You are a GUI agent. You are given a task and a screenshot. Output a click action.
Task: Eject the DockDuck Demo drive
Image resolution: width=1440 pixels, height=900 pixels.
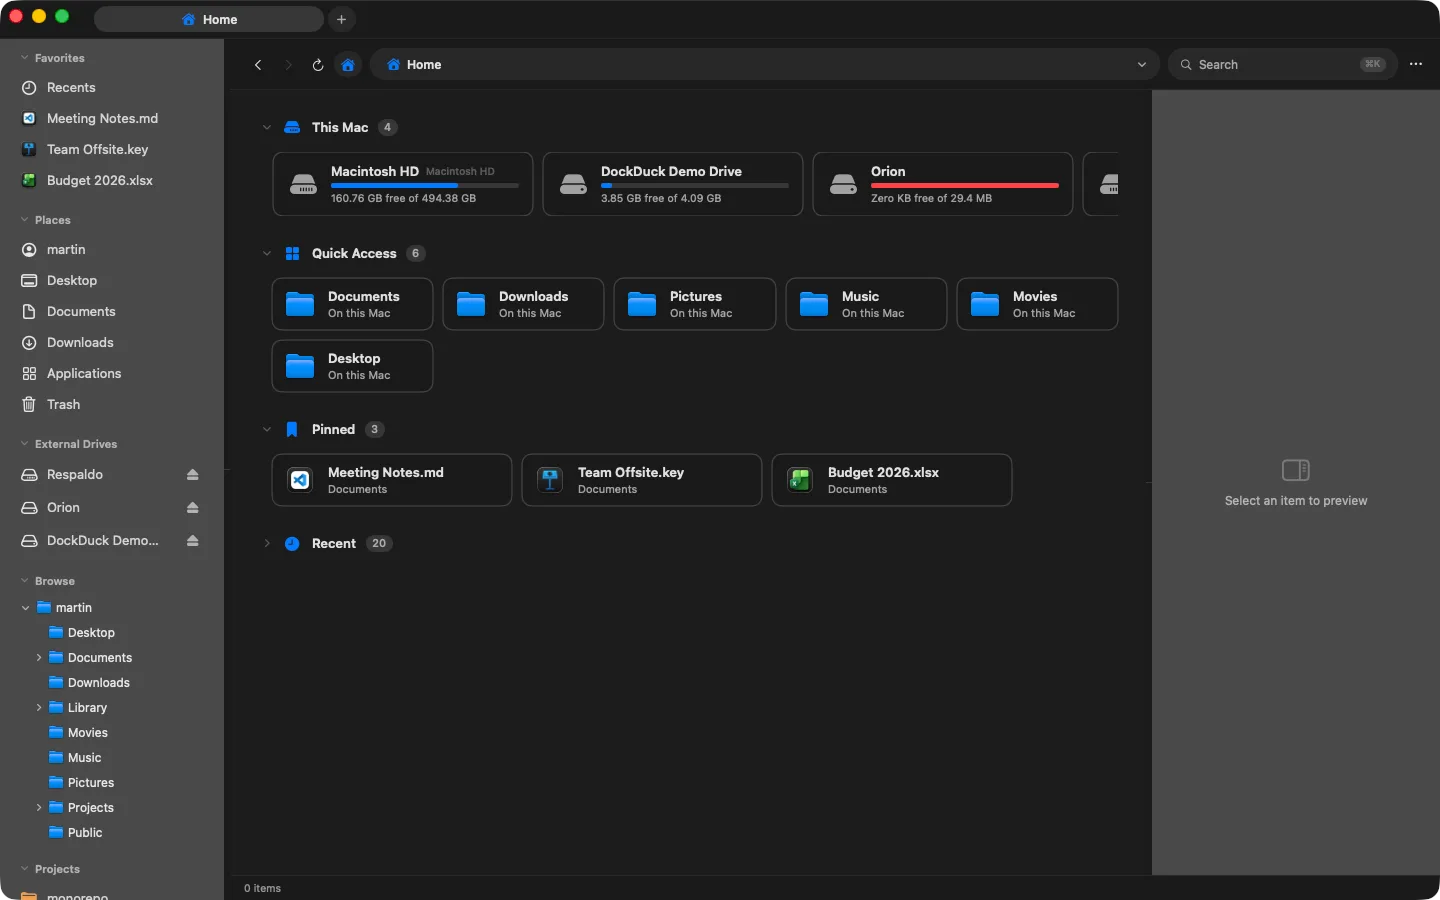[192, 541]
